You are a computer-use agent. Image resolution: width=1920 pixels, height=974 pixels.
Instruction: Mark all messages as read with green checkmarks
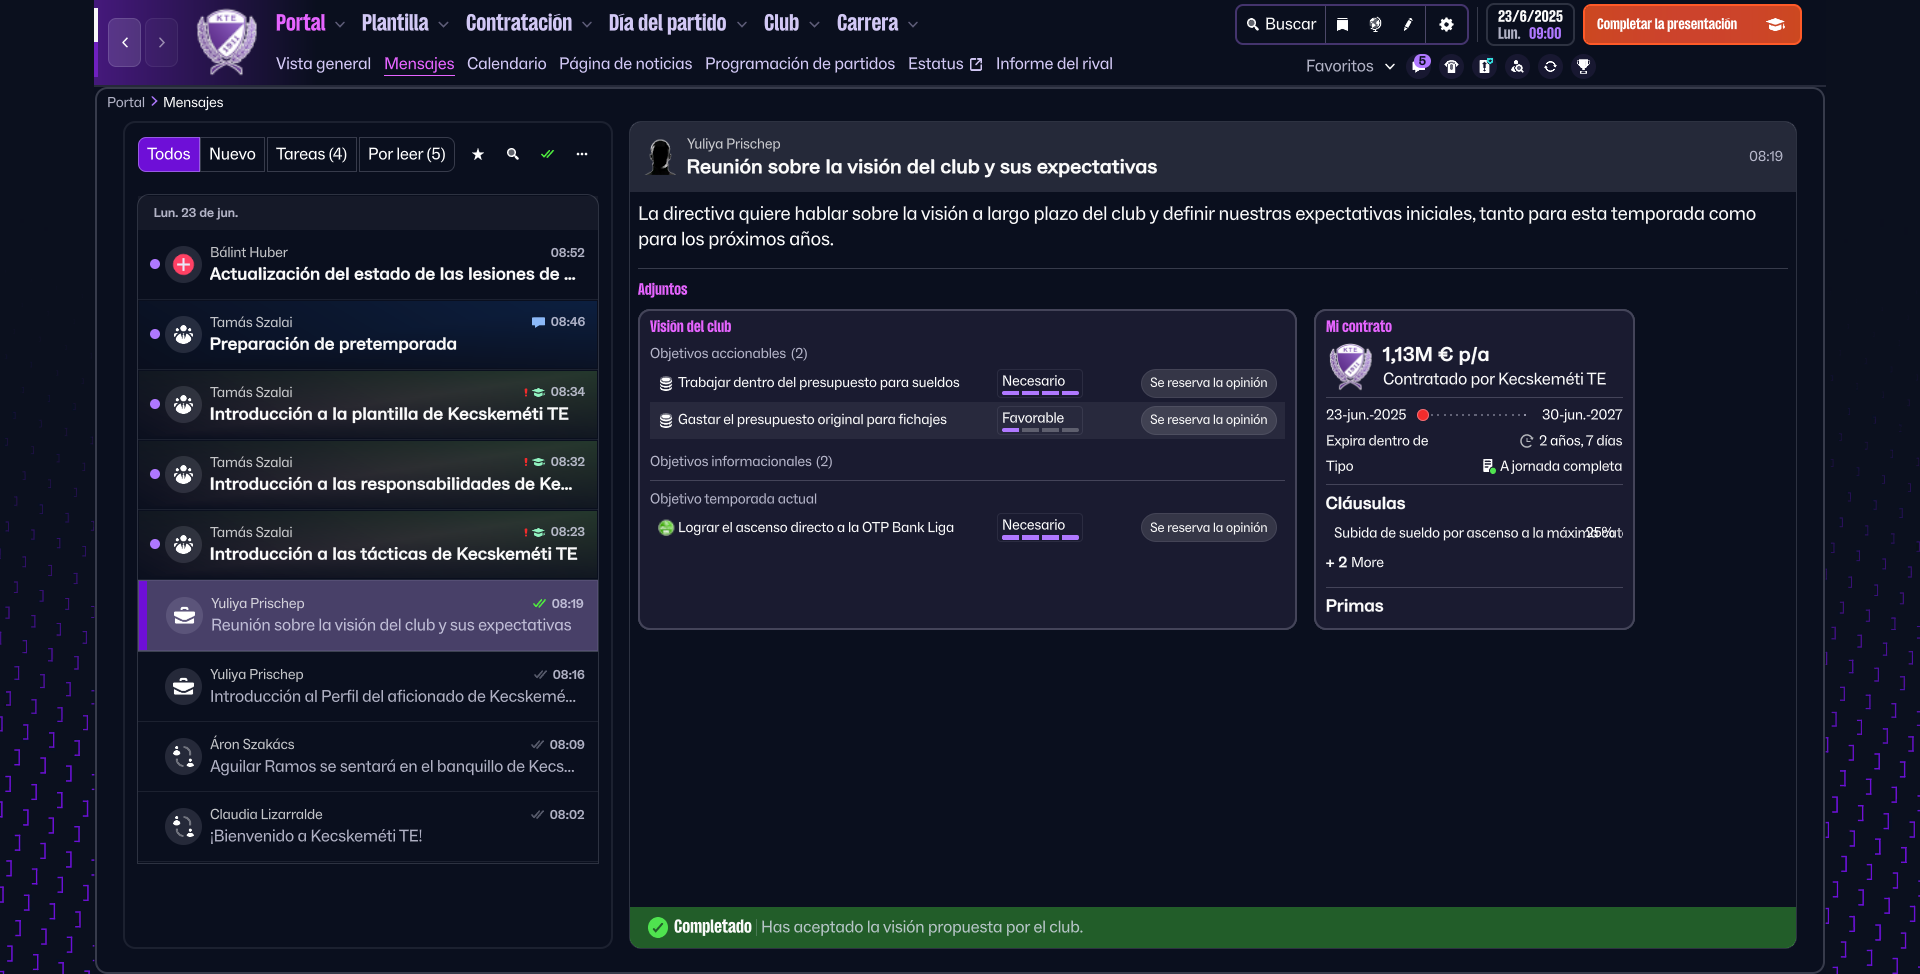[547, 154]
